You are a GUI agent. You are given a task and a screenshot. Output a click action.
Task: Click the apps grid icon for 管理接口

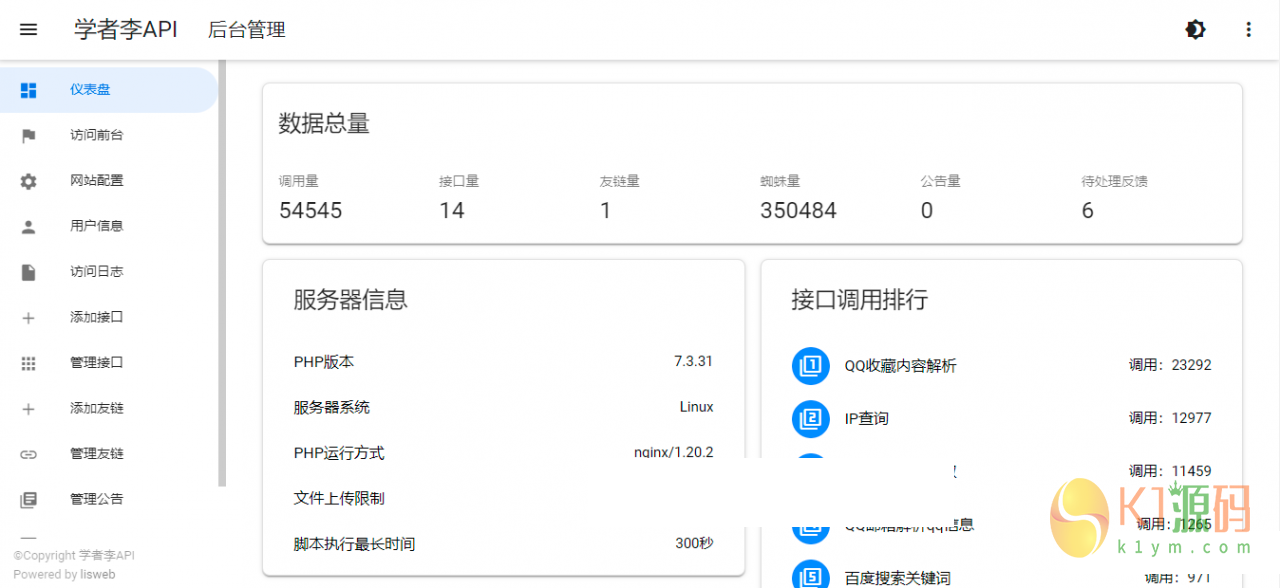coord(28,363)
